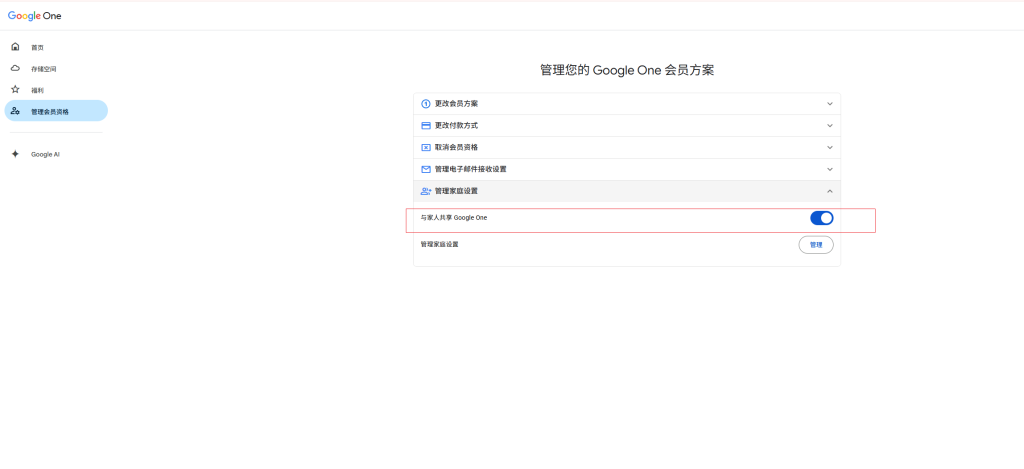Expand the 取消会员资格 chevron

coord(829,147)
